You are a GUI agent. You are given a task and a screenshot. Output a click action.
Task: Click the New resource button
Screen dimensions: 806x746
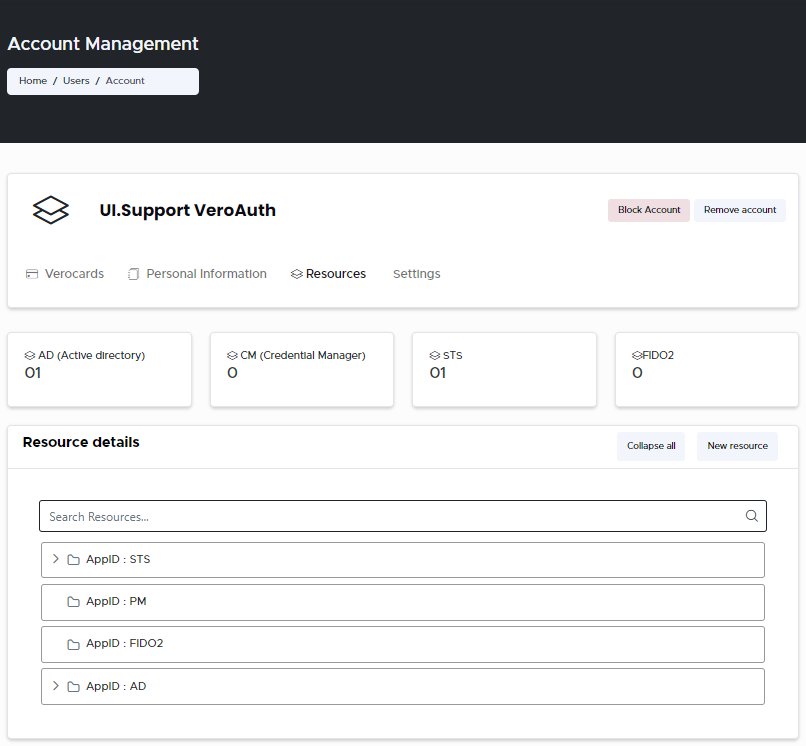pos(737,446)
